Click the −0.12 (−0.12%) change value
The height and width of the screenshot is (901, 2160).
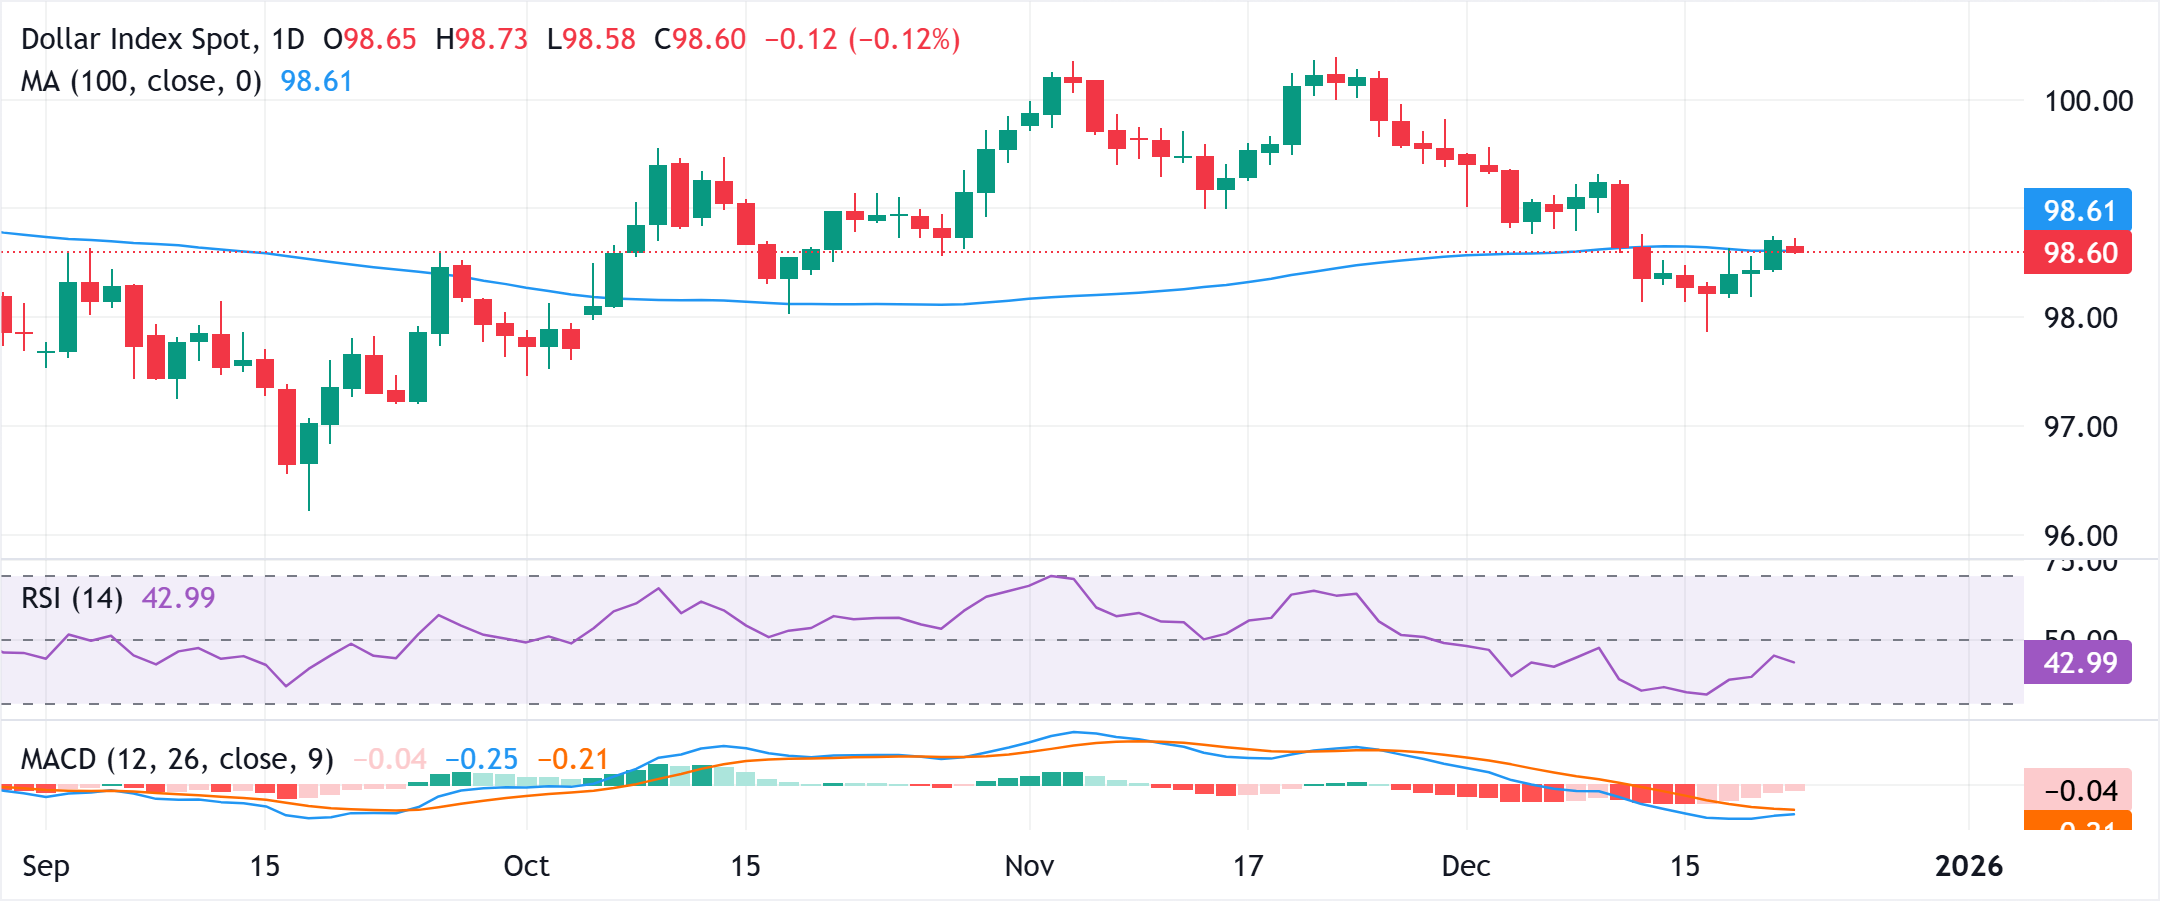tap(862, 39)
